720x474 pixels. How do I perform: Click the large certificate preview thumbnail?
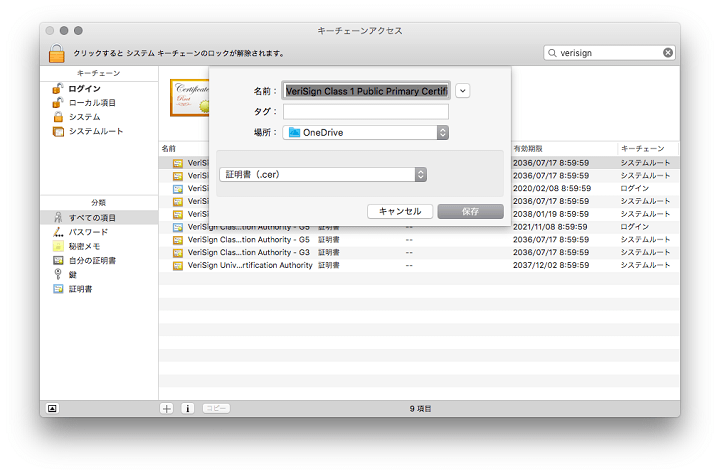pos(189,97)
